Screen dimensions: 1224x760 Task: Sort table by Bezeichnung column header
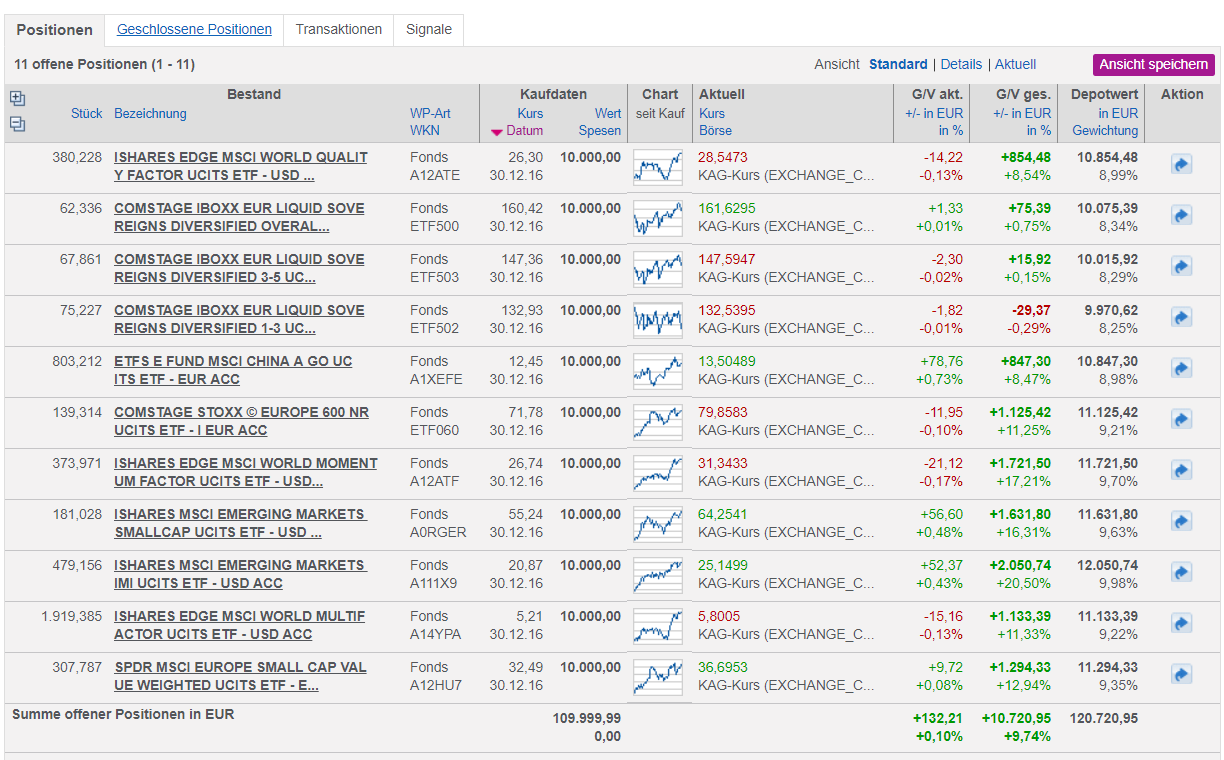(150, 114)
